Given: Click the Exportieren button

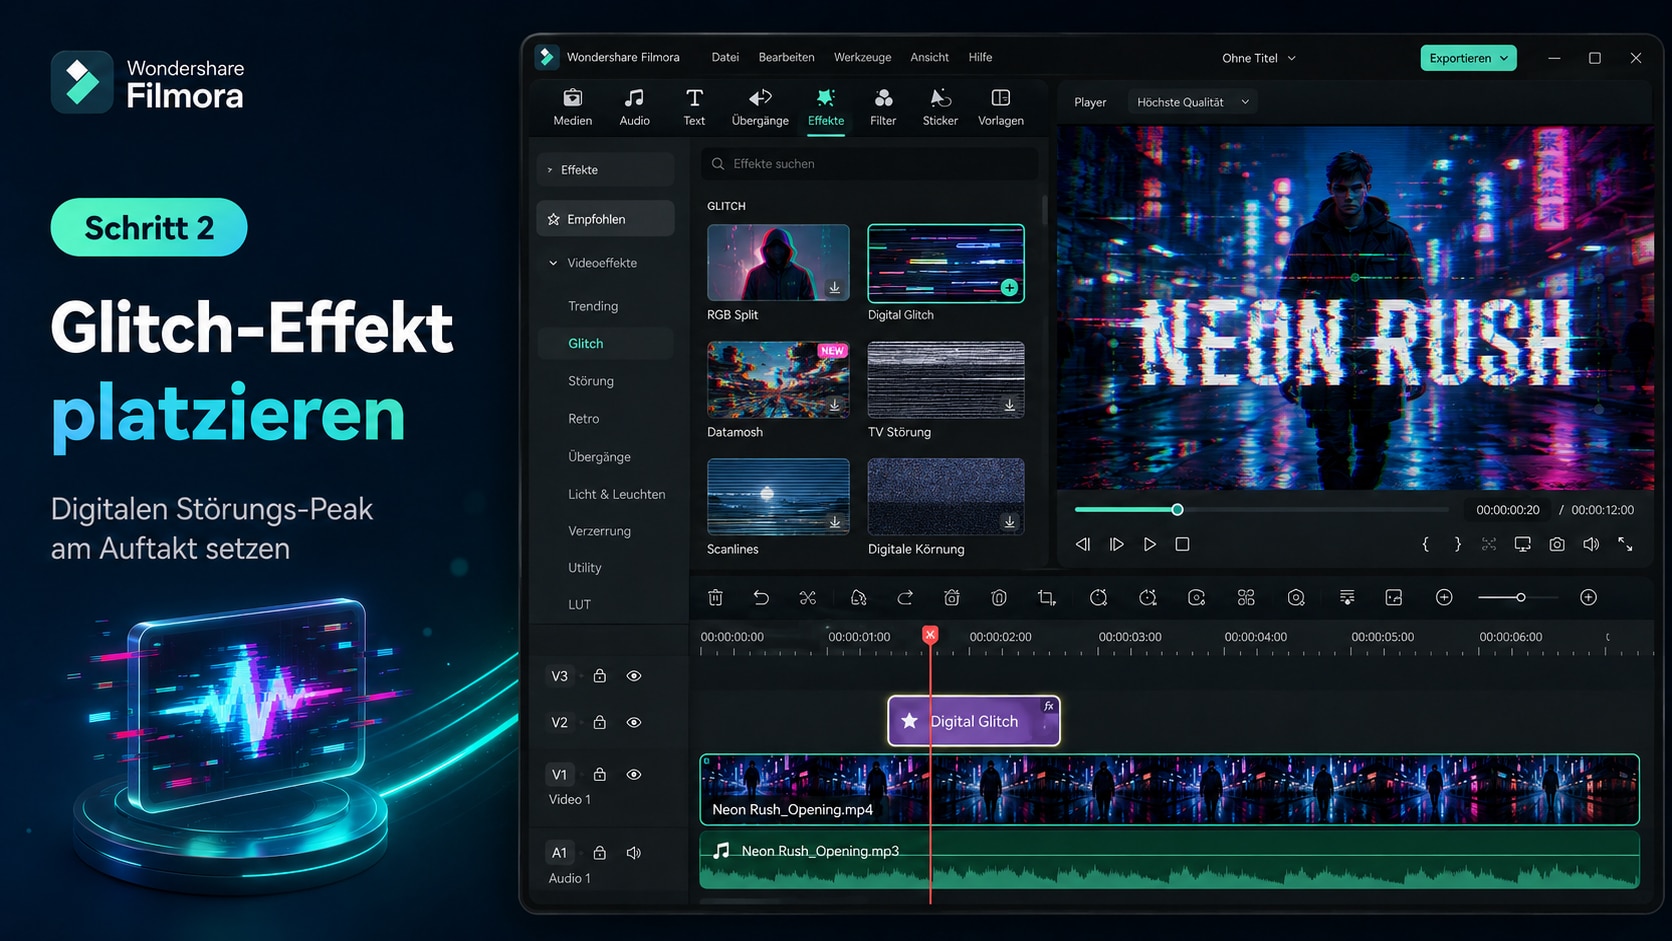Looking at the screenshot, I should [1468, 58].
